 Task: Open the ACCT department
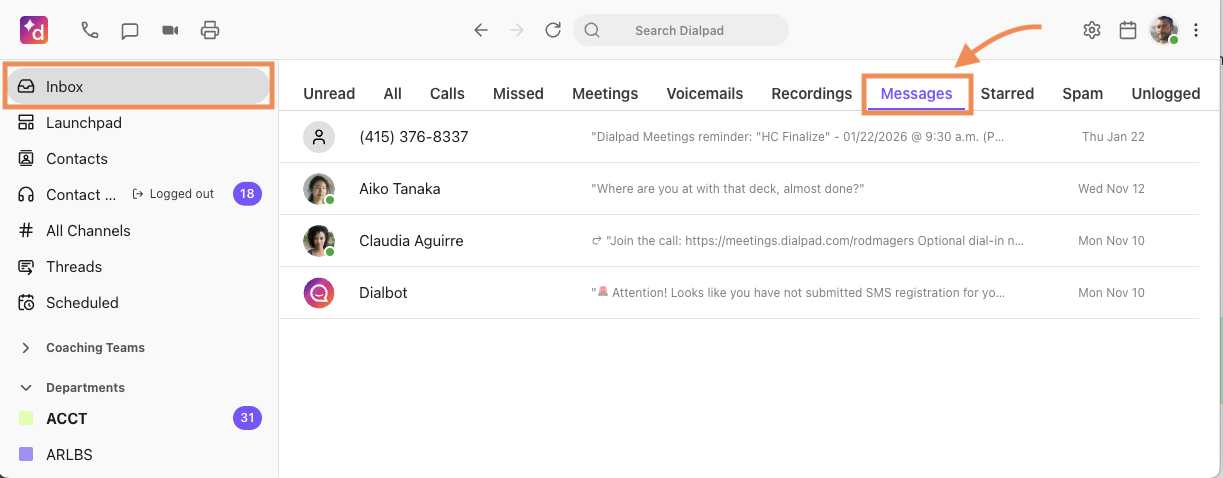(x=139, y=419)
